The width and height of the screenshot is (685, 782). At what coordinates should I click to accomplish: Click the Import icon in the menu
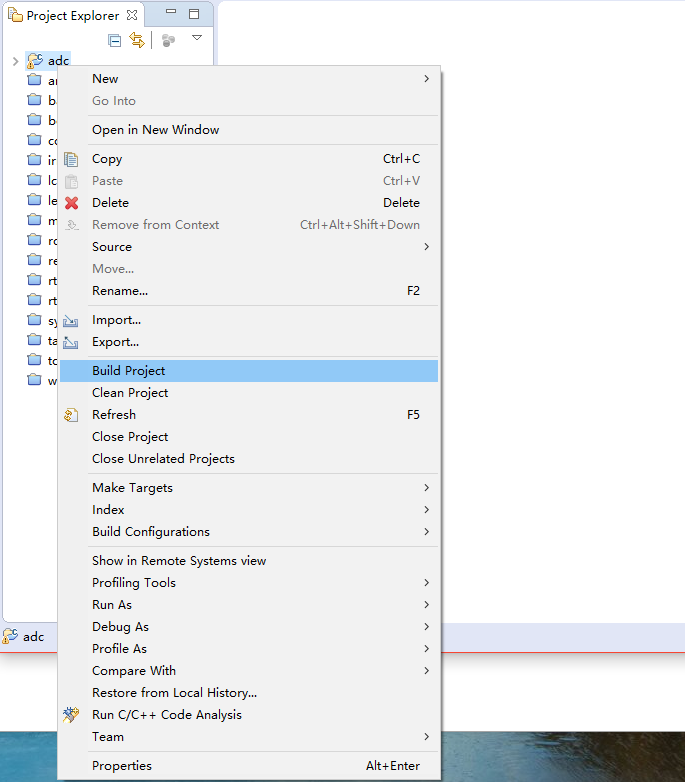(71, 321)
